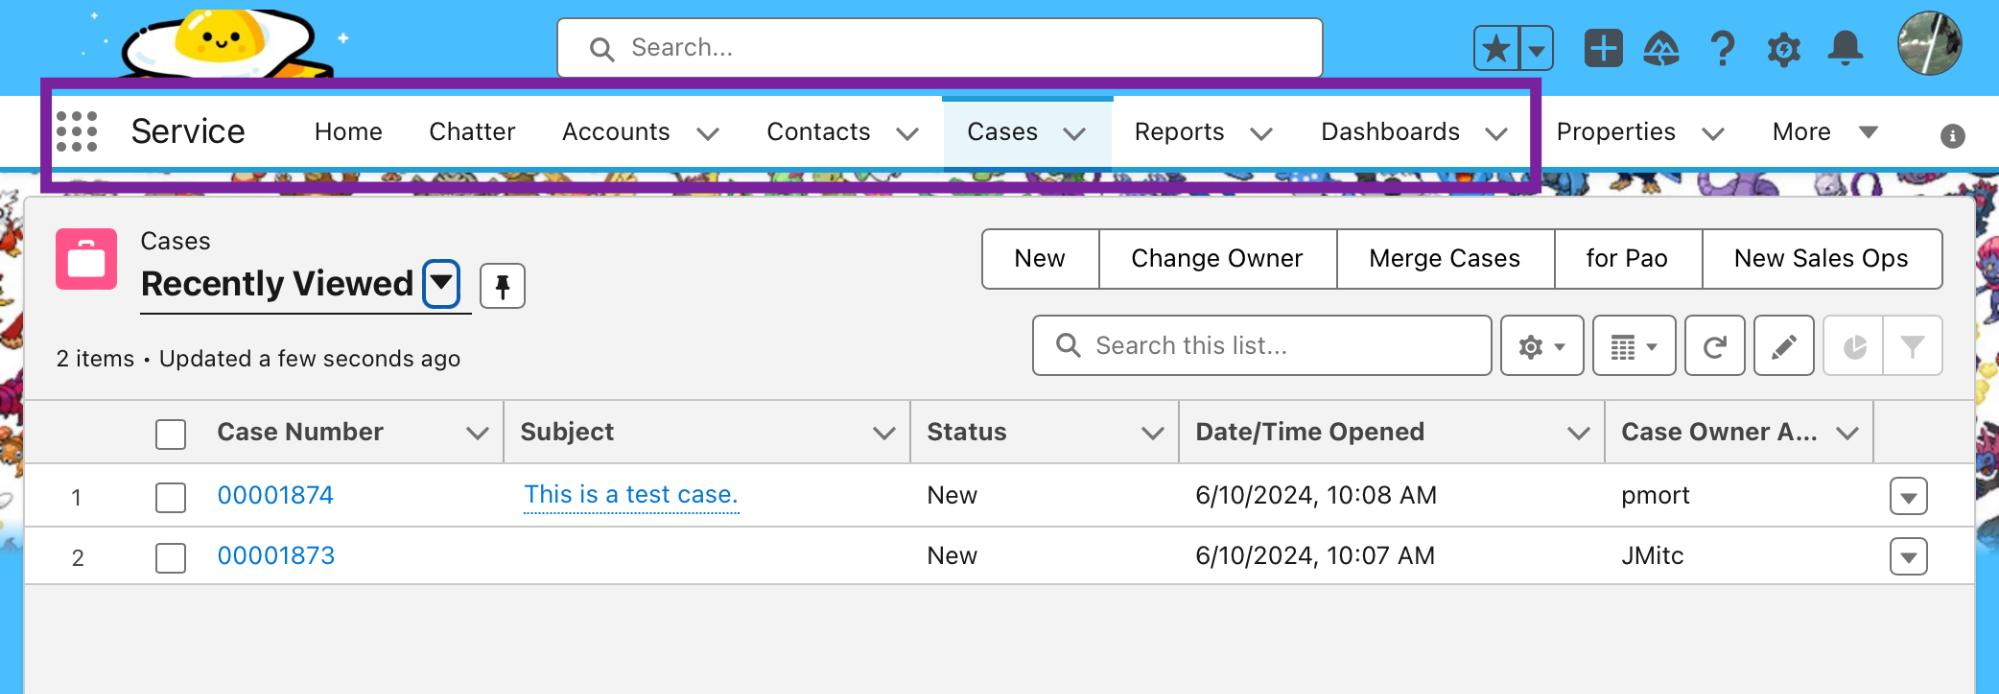1999x694 pixels.
Task: Go to the Chatter tab
Action: pos(472,132)
